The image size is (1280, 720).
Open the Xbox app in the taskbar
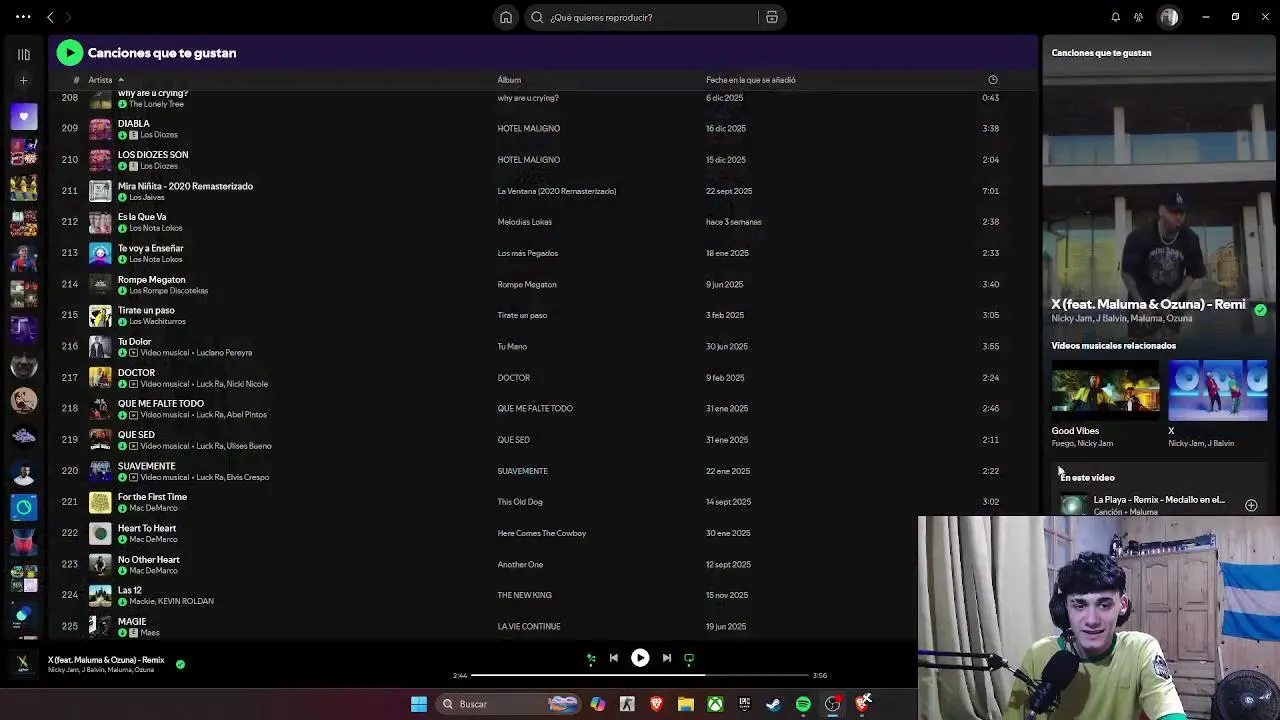coord(715,704)
